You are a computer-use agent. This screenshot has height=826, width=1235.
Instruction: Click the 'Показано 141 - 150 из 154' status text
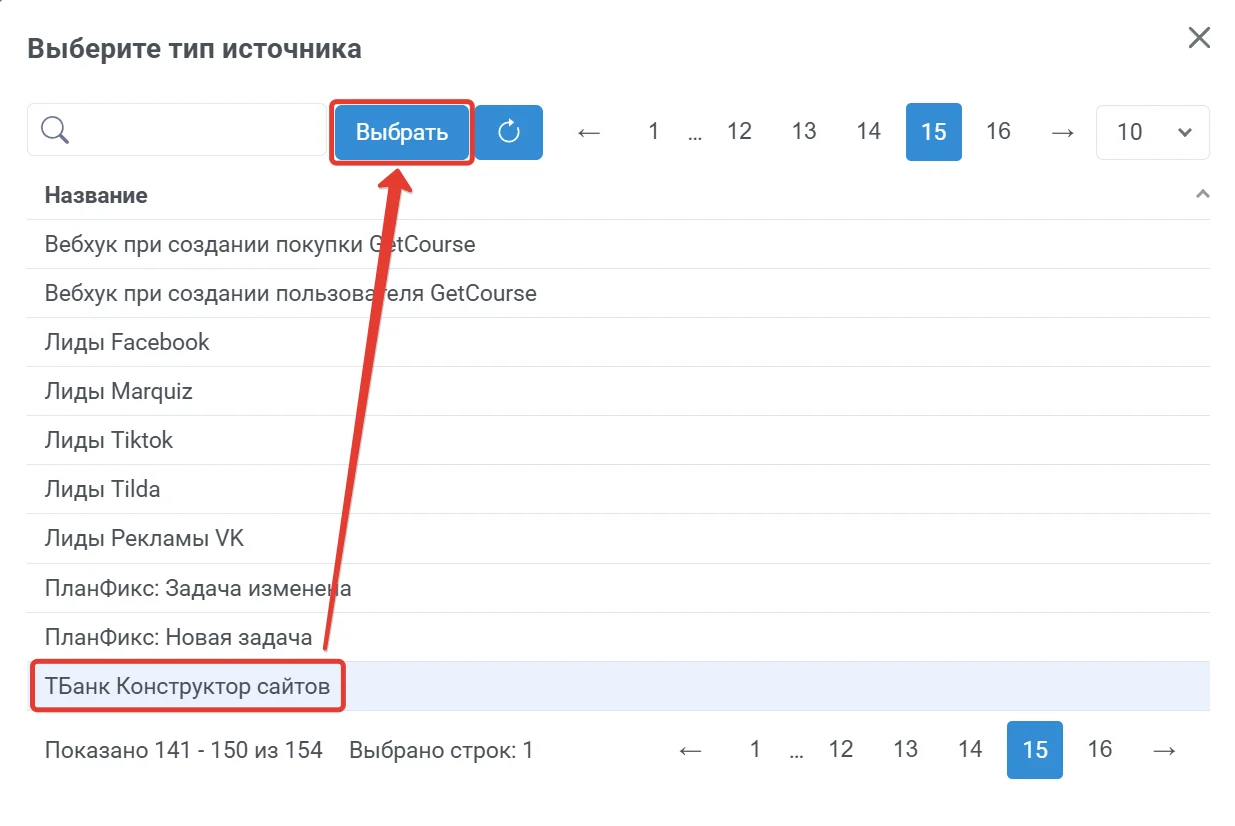184,750
